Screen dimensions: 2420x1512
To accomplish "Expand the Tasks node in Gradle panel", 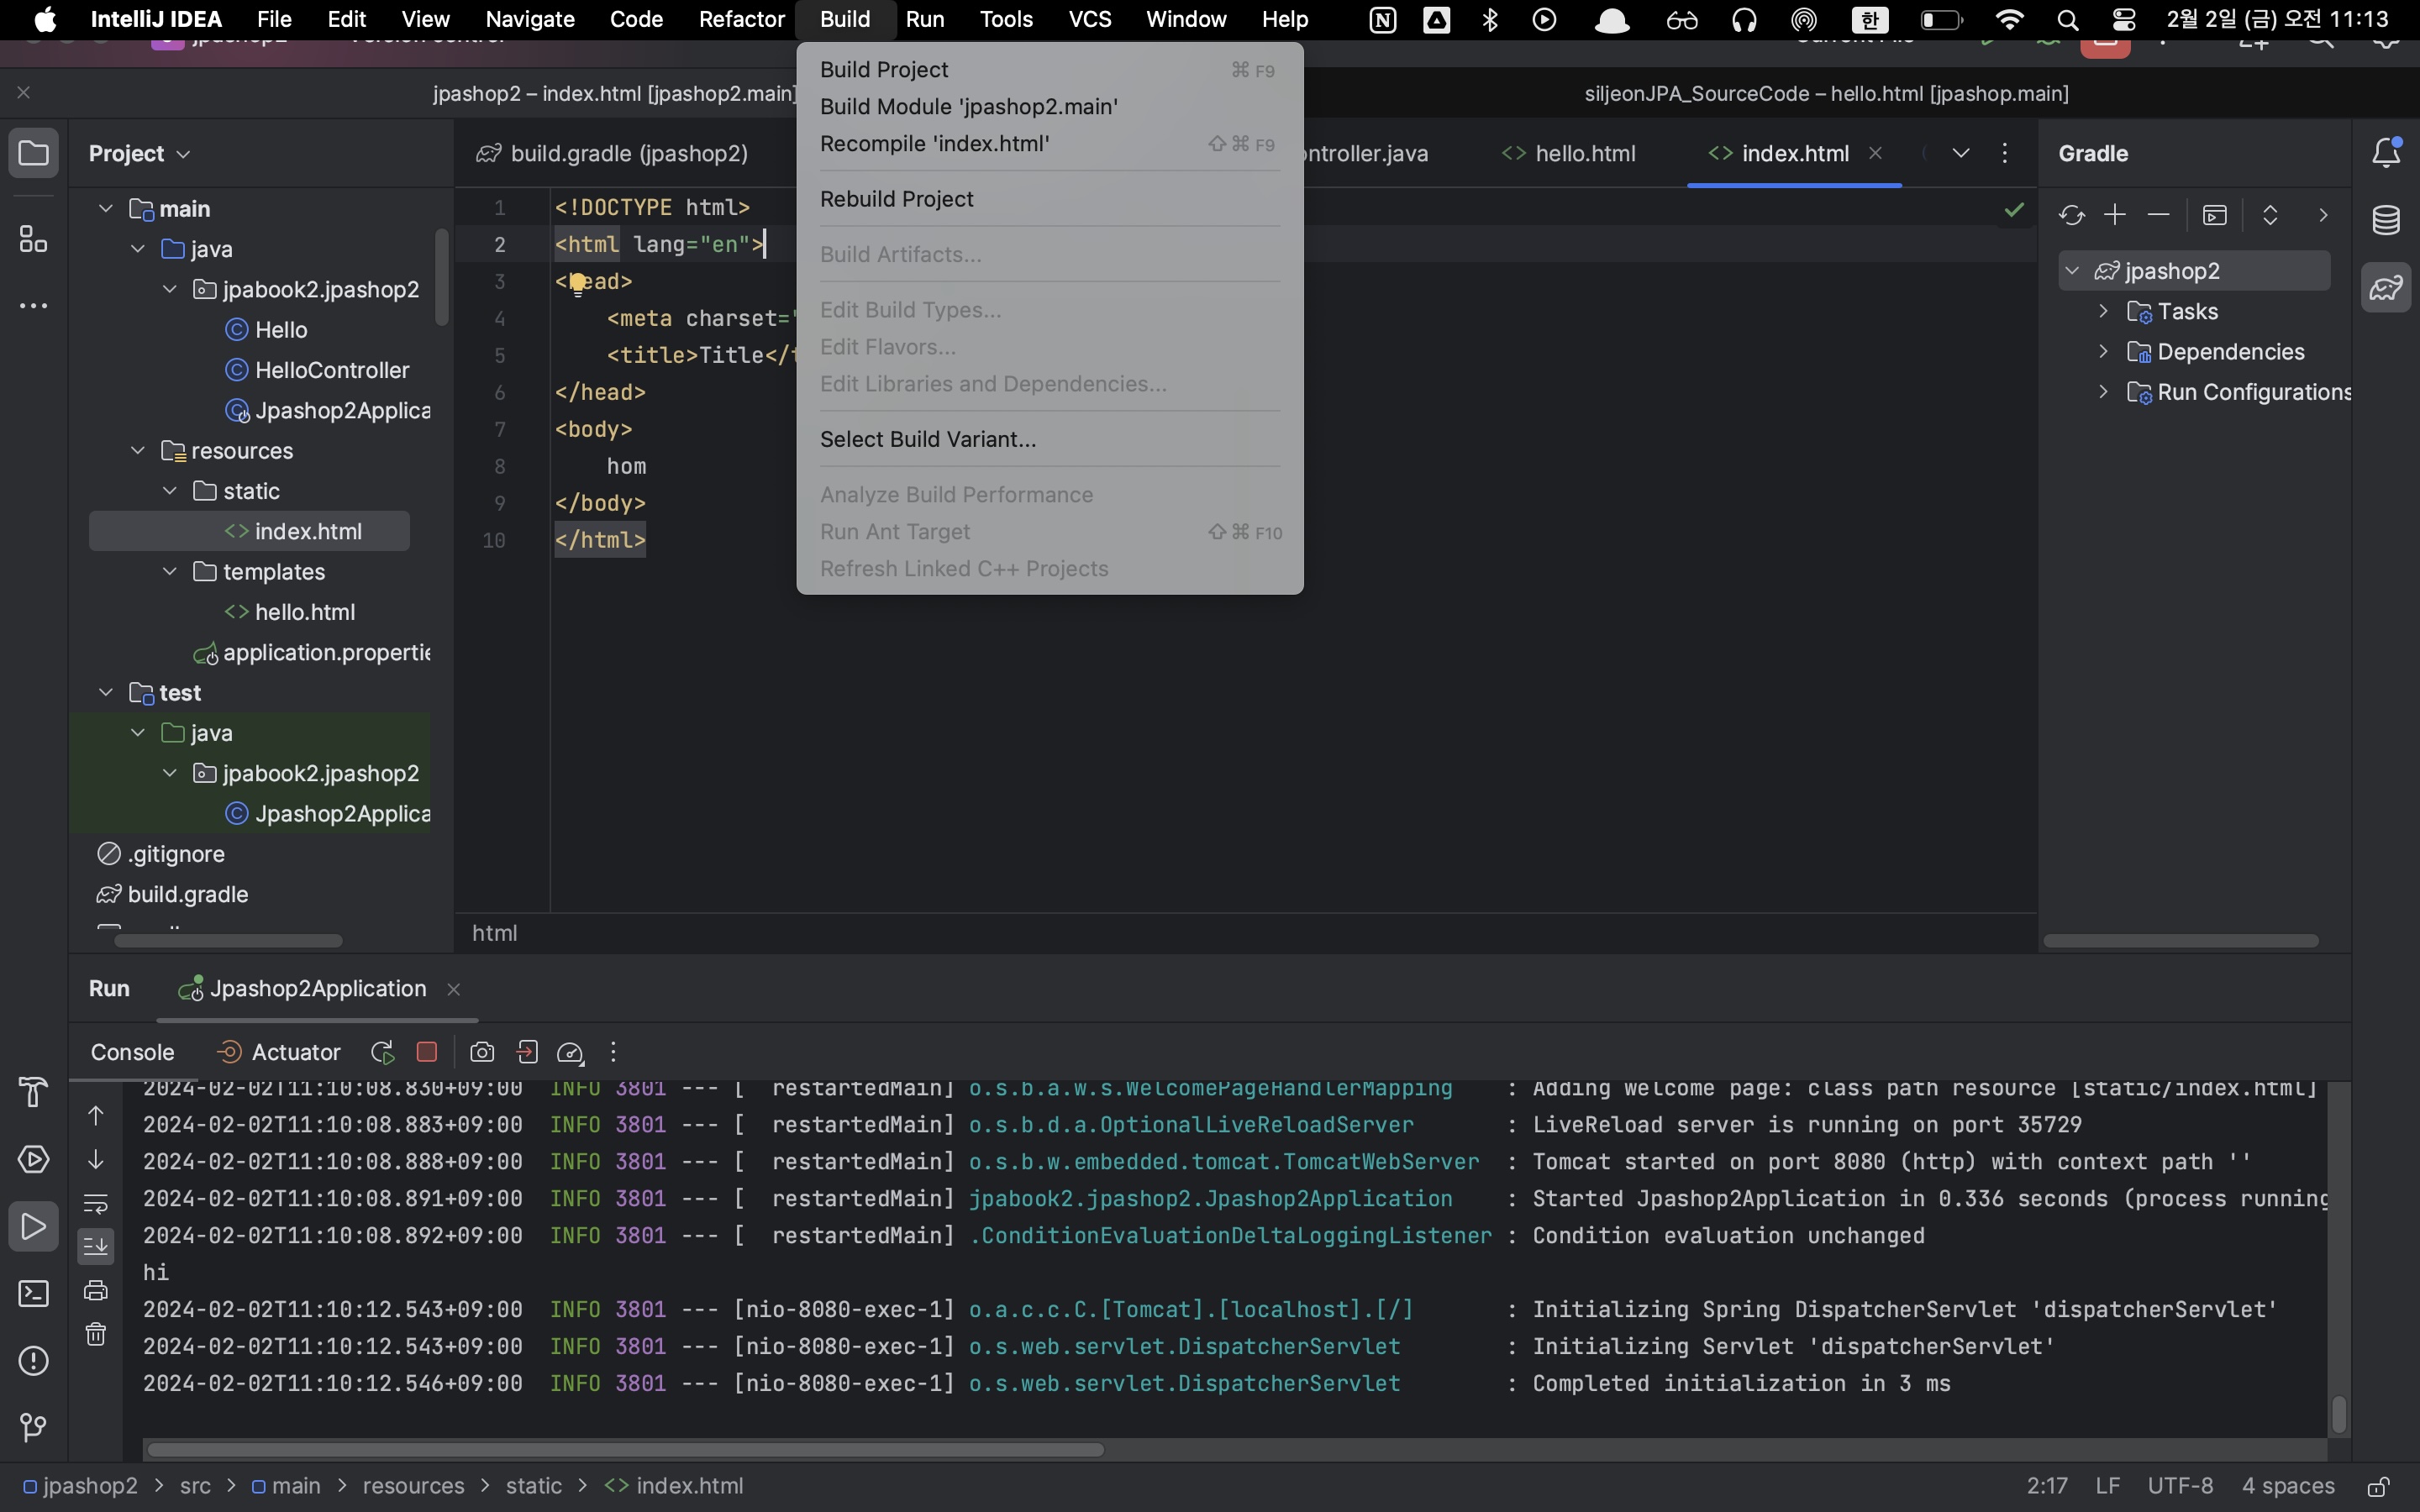I will click(2102, 311).
